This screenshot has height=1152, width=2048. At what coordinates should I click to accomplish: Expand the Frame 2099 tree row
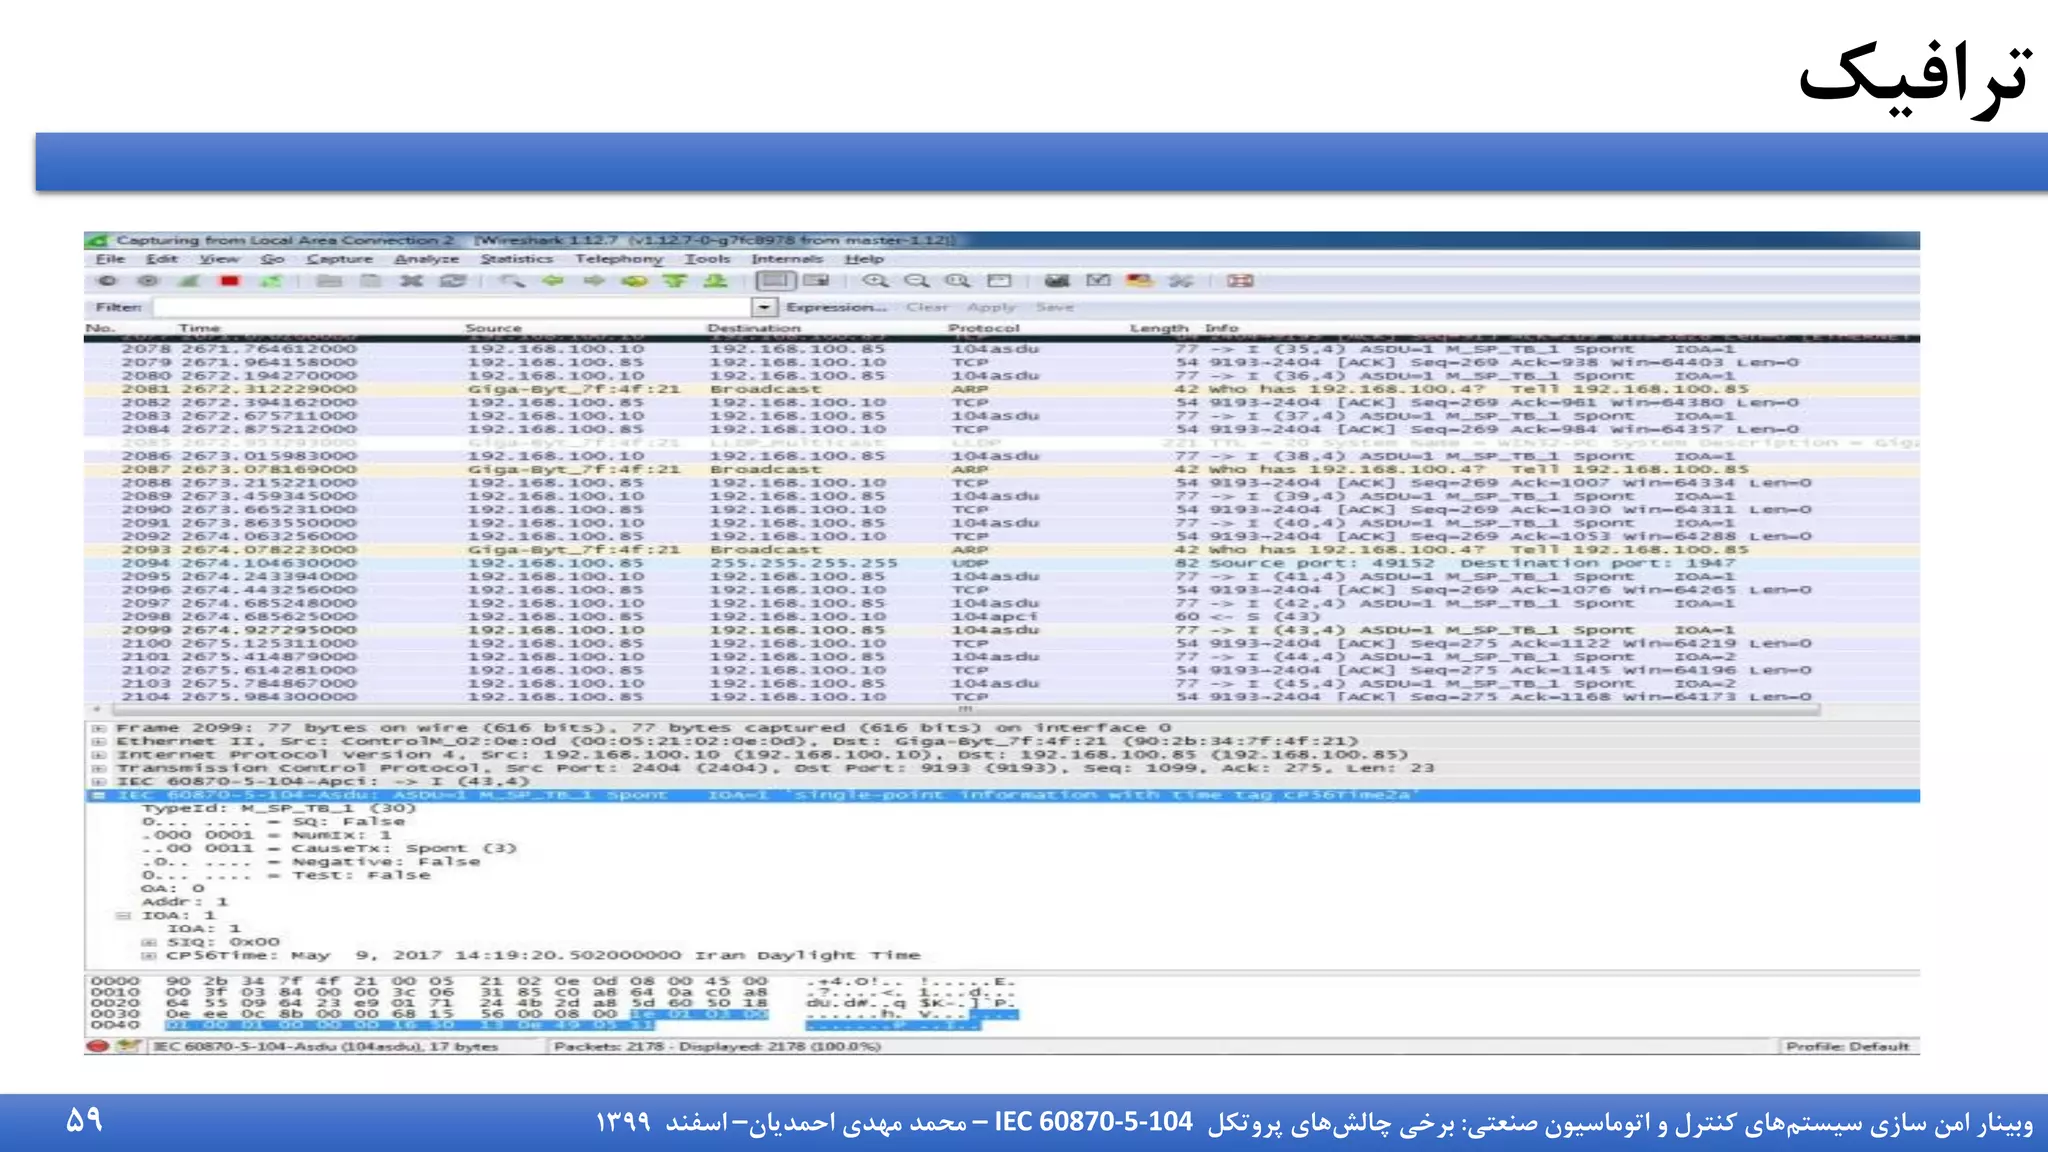[98, 728]
